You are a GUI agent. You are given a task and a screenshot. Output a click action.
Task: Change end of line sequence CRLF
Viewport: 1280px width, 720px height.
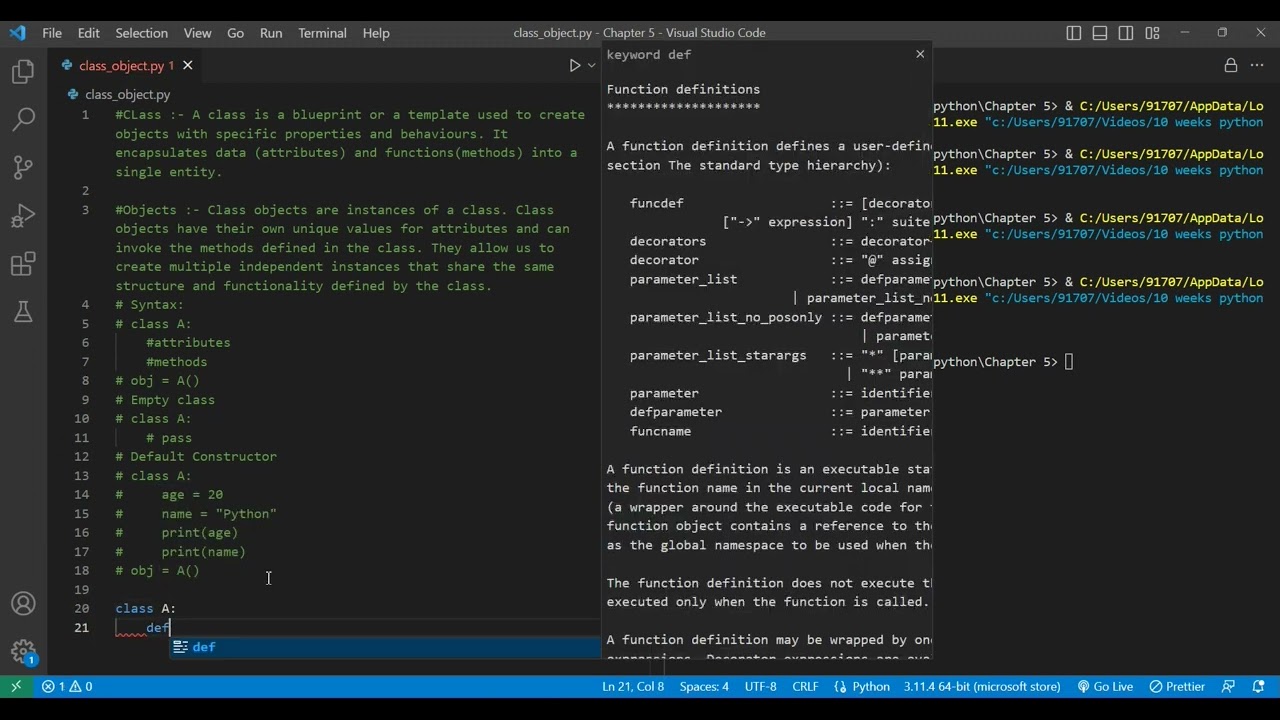click(x=805, y=687)
